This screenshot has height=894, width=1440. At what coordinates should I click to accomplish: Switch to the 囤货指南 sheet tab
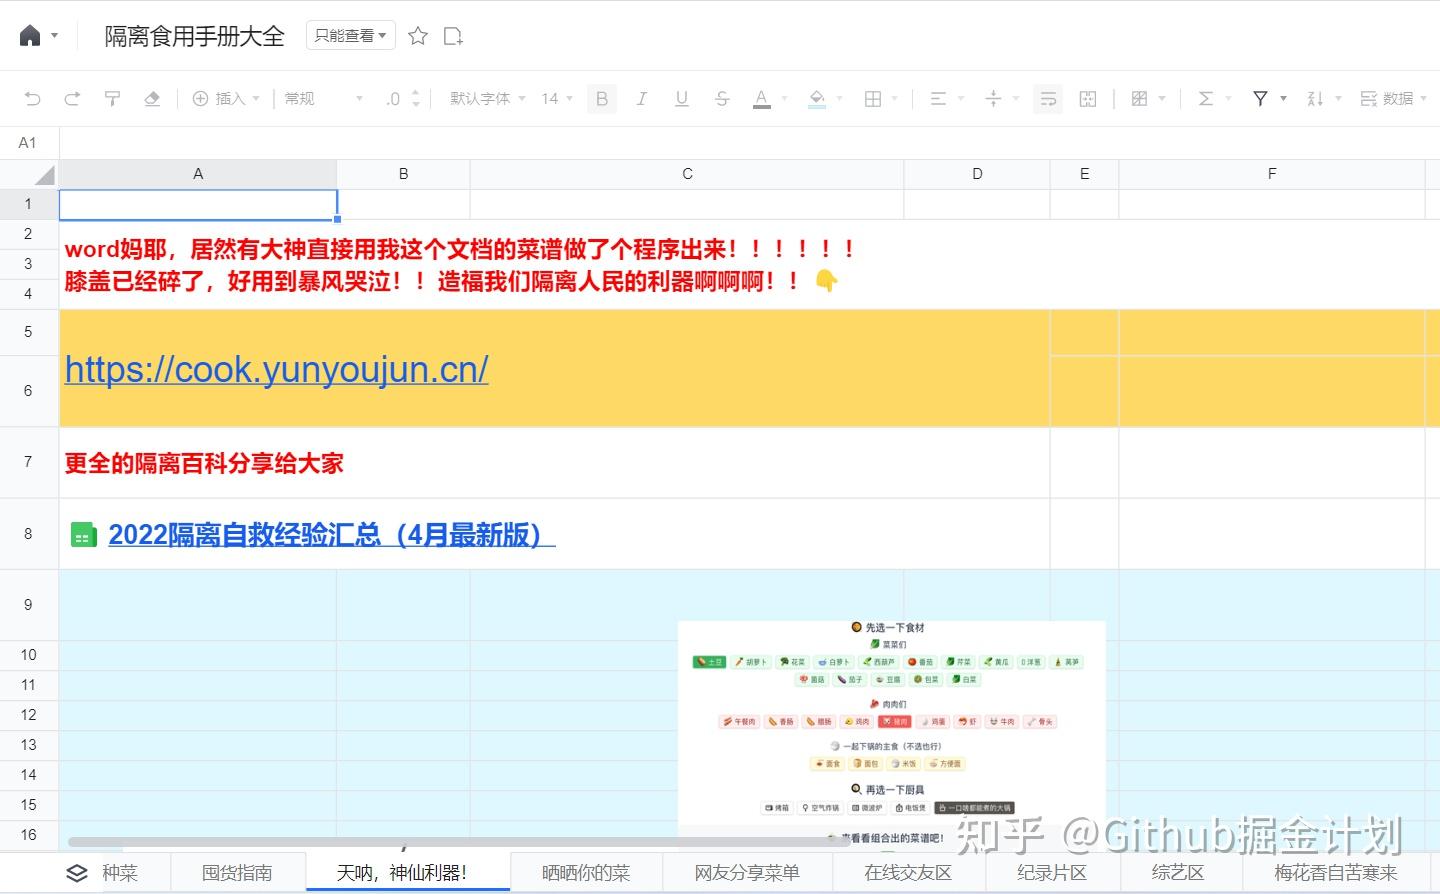pos(238,872)
